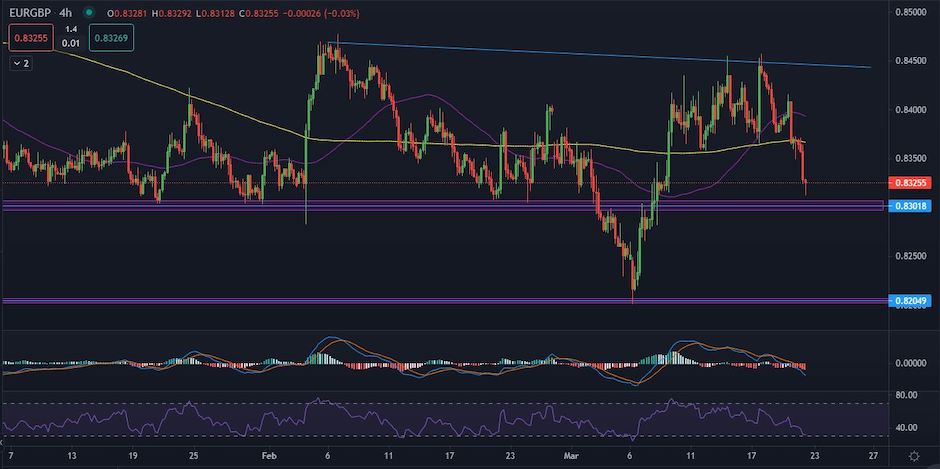
Task: Click the order quantity value 1.4
Action: (71, 29)
